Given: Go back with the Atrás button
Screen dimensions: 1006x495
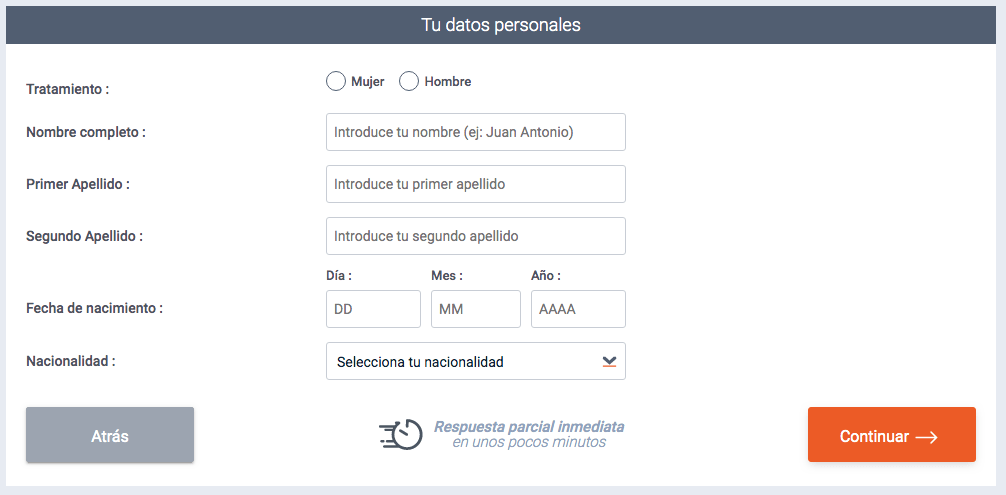Looking at the screenshot, I should (110, 435).
